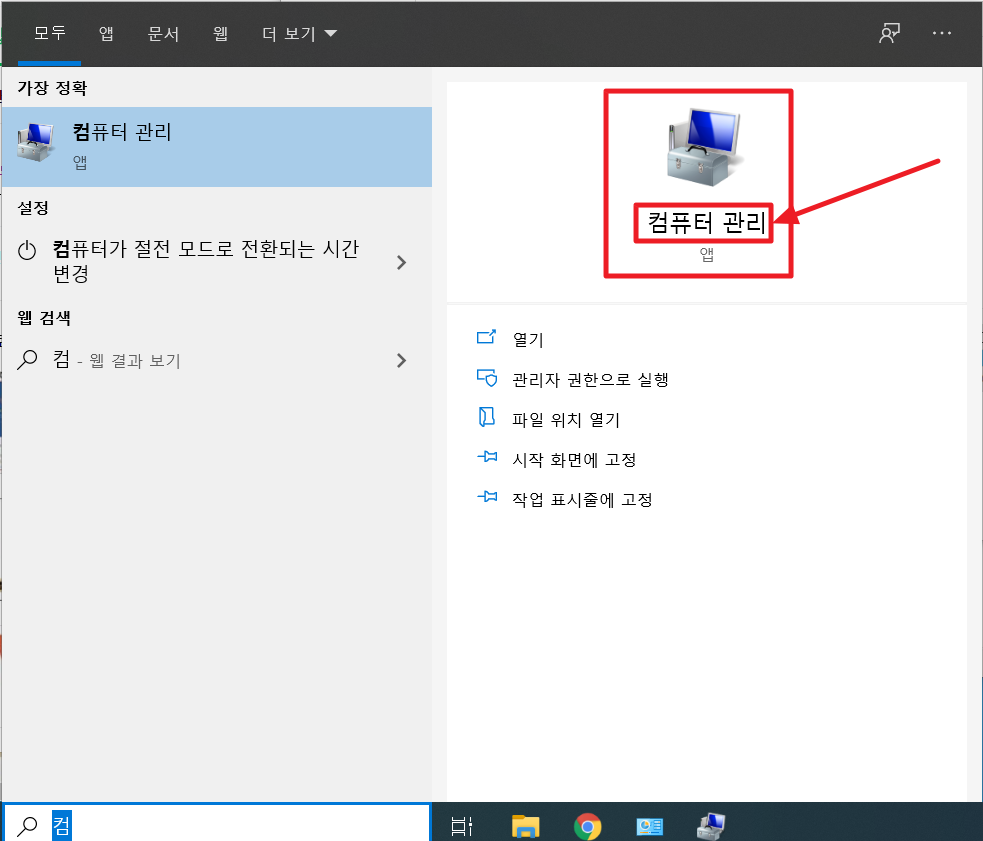Select the 웹 tab
This screenshot has height=841, width=983.
[220, 33]
